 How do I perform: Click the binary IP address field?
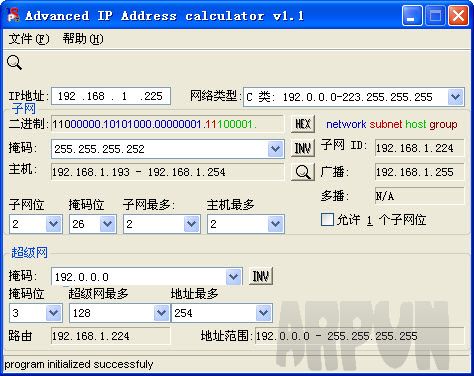(167, 124)
